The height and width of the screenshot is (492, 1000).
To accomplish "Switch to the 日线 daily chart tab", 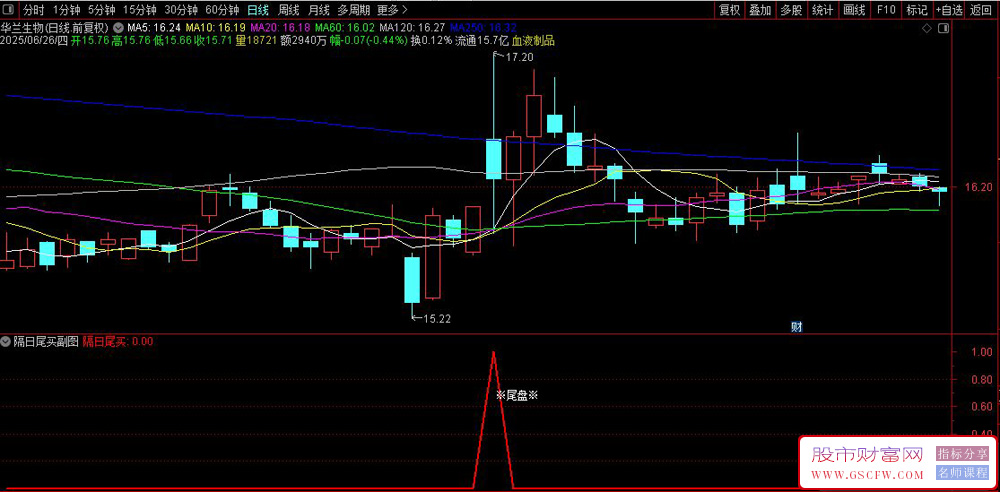I will click(258, 10).
